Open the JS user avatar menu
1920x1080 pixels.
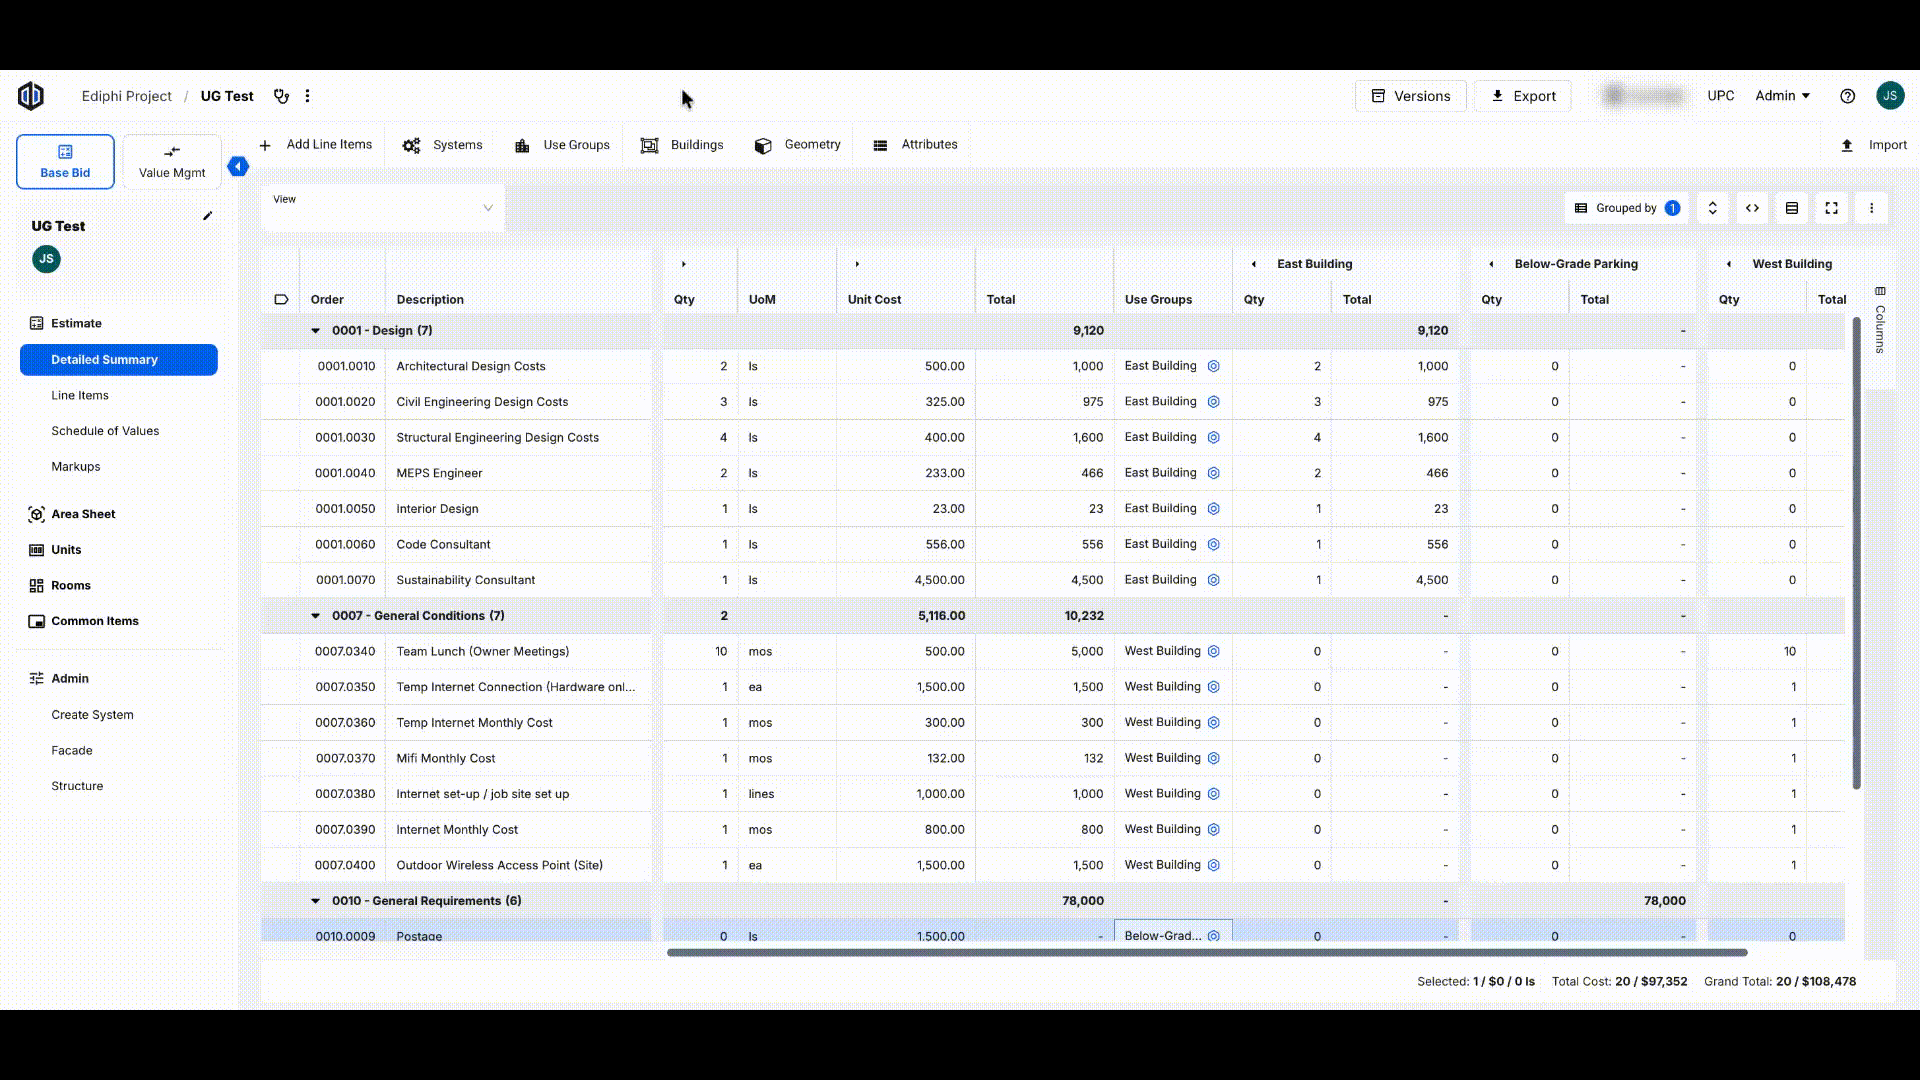(1889, 96)
